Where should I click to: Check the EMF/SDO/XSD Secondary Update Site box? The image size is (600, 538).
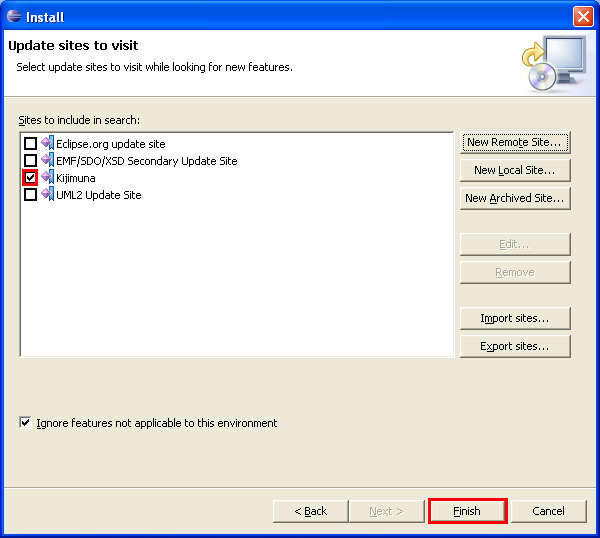tap(30, 161)
